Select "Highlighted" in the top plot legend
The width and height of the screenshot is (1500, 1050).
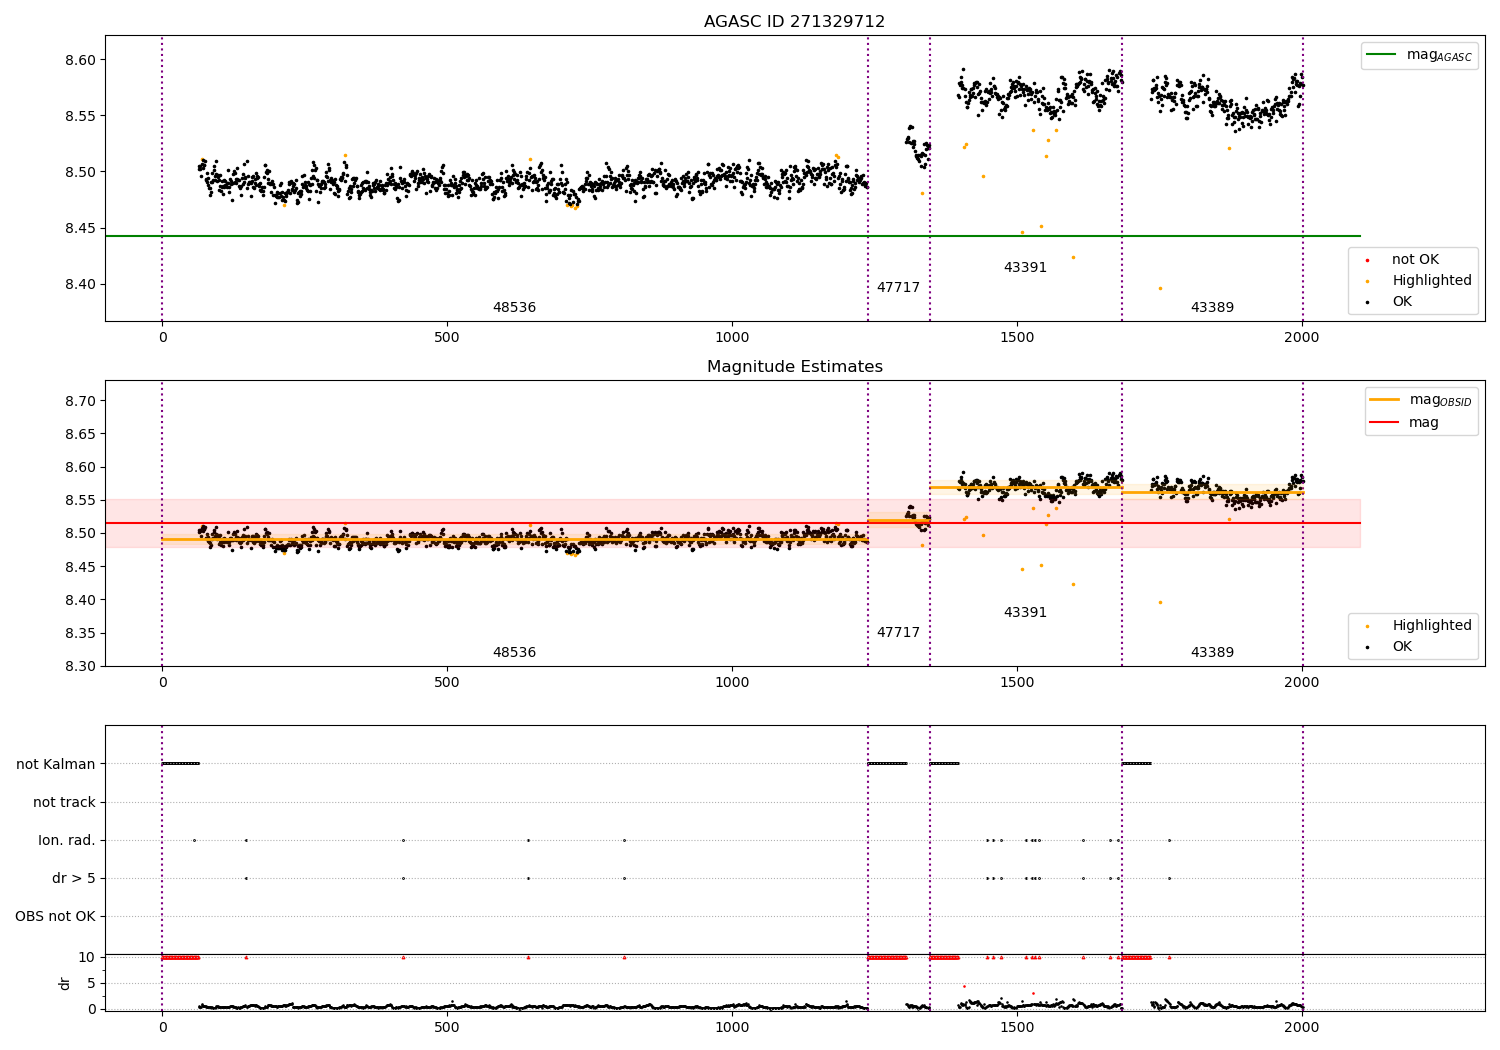point(1419,281)
